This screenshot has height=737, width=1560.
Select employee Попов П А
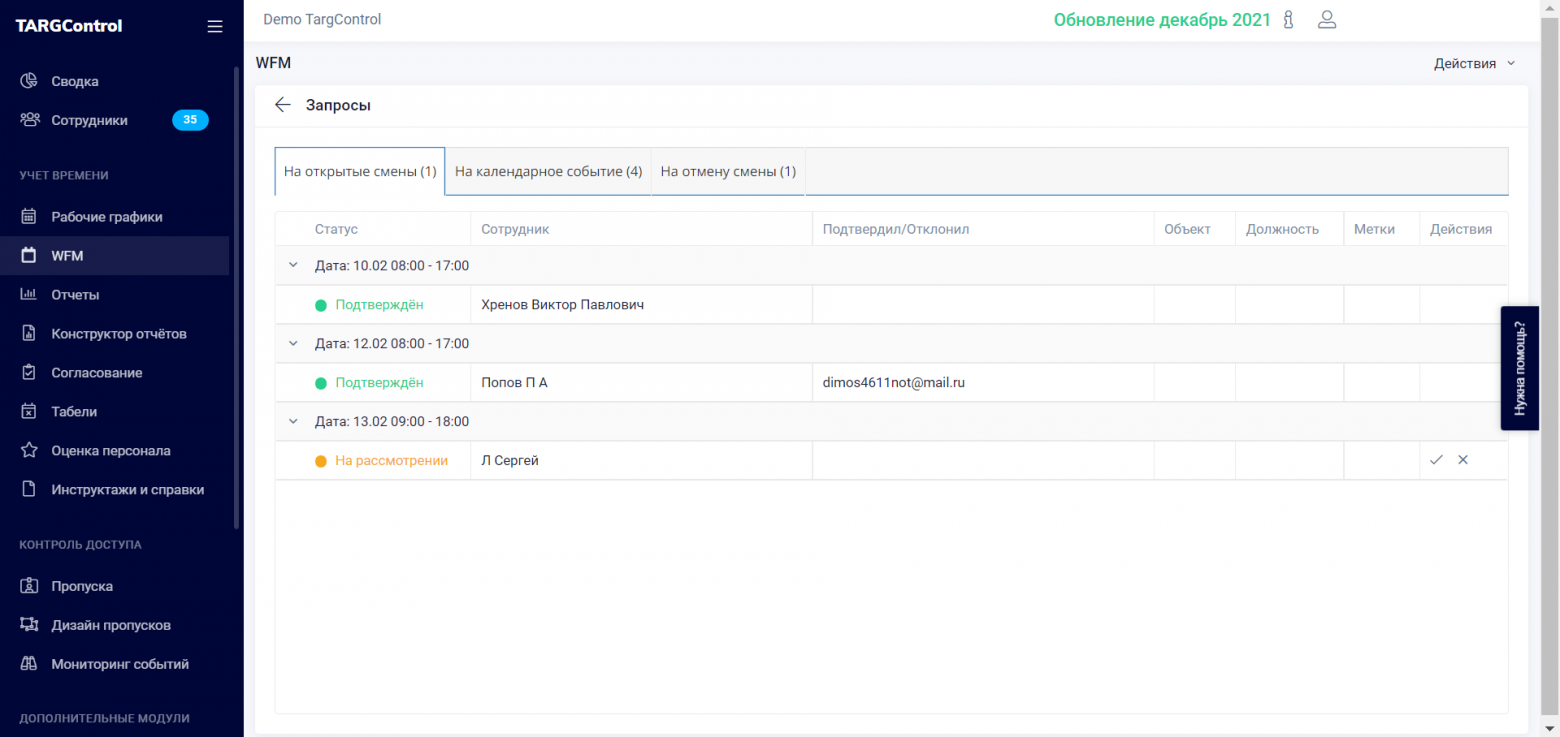(514, 382)
